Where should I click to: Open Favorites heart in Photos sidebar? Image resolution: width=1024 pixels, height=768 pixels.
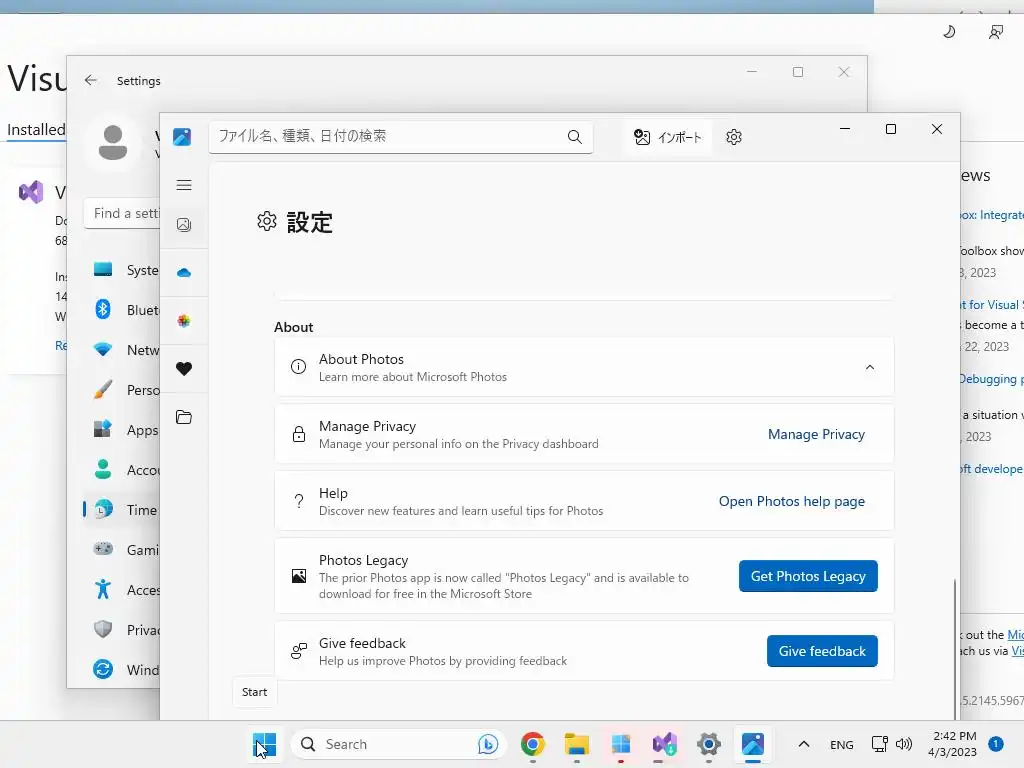[184, 368]
